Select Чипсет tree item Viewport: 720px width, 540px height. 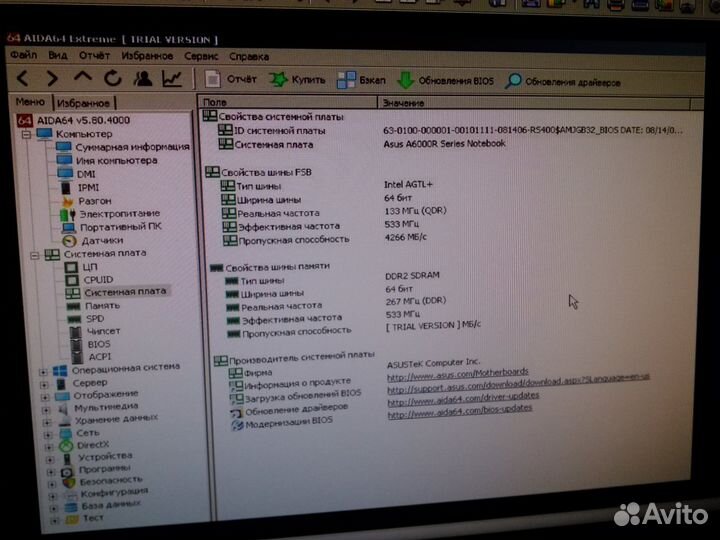104,331
